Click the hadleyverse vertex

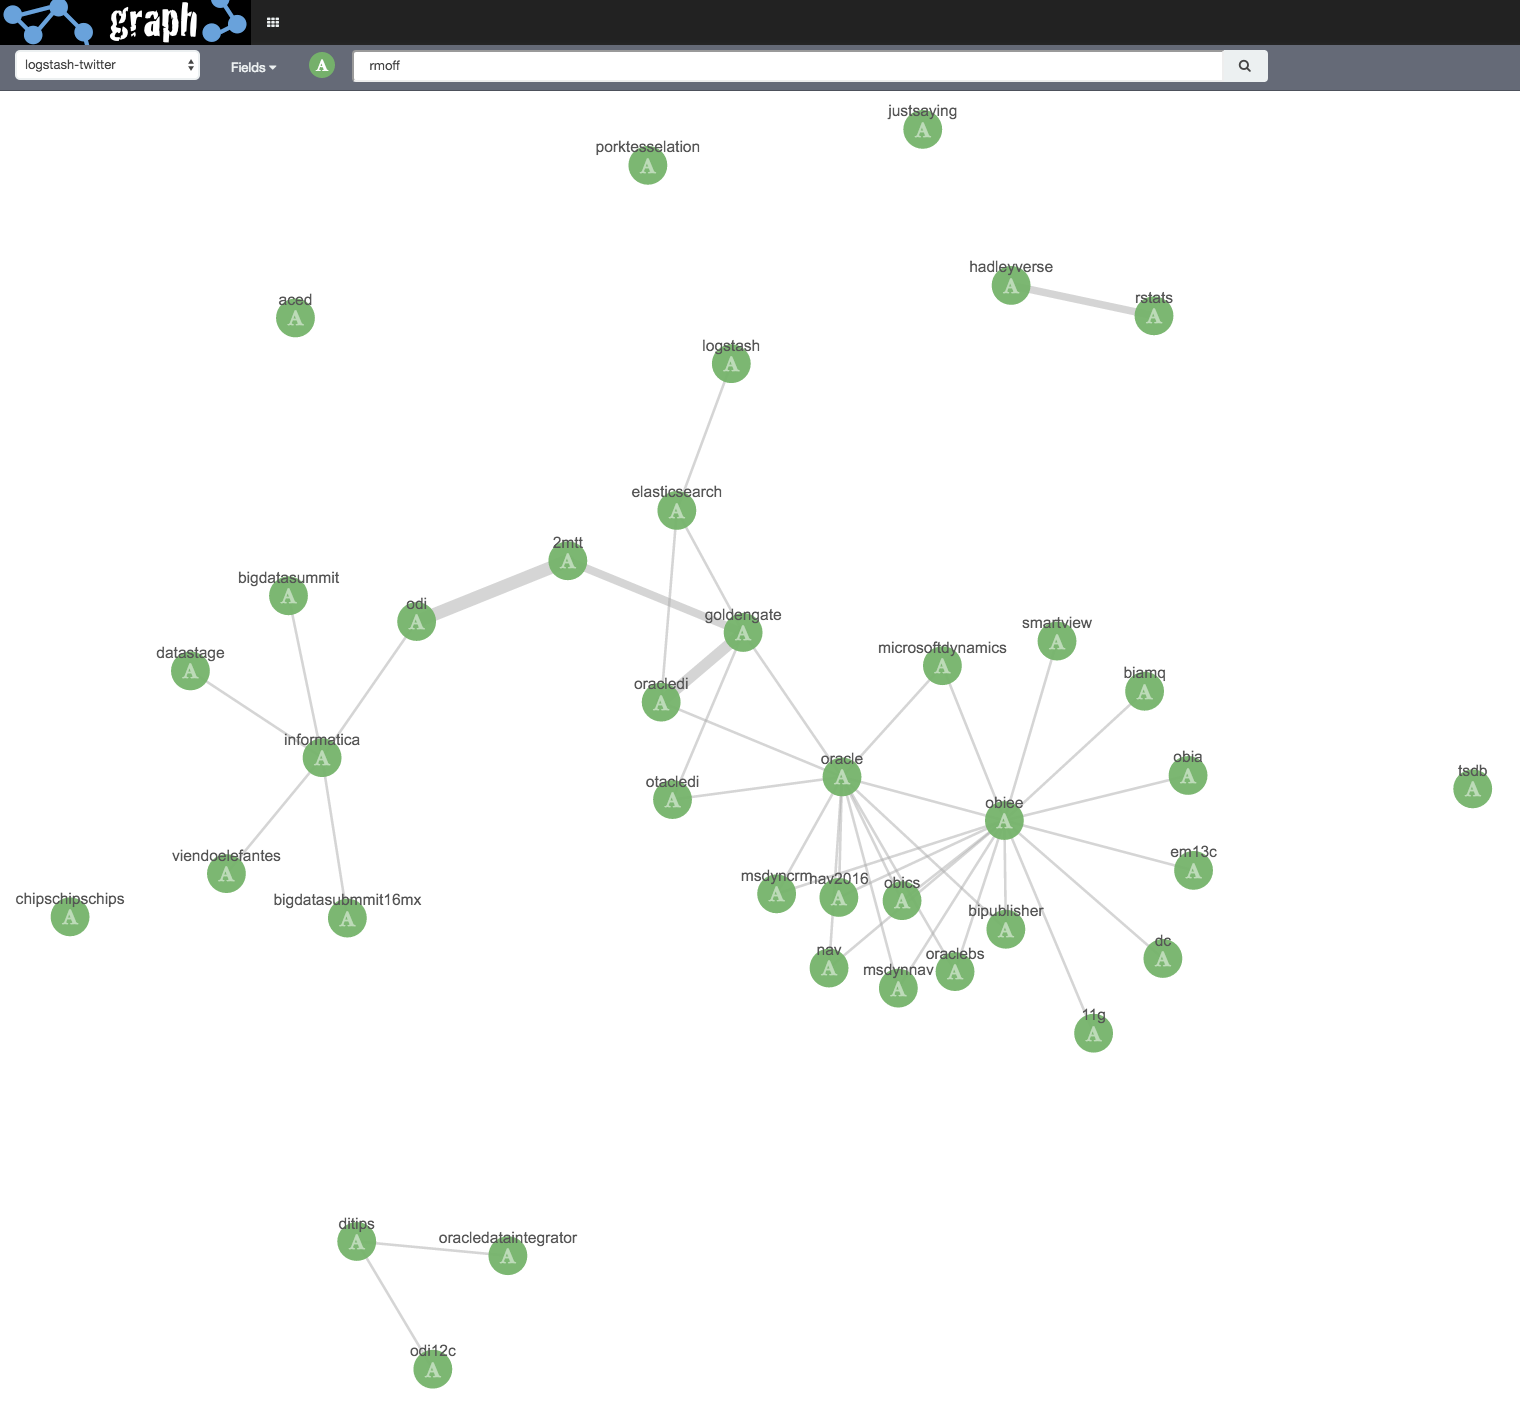1010,285
